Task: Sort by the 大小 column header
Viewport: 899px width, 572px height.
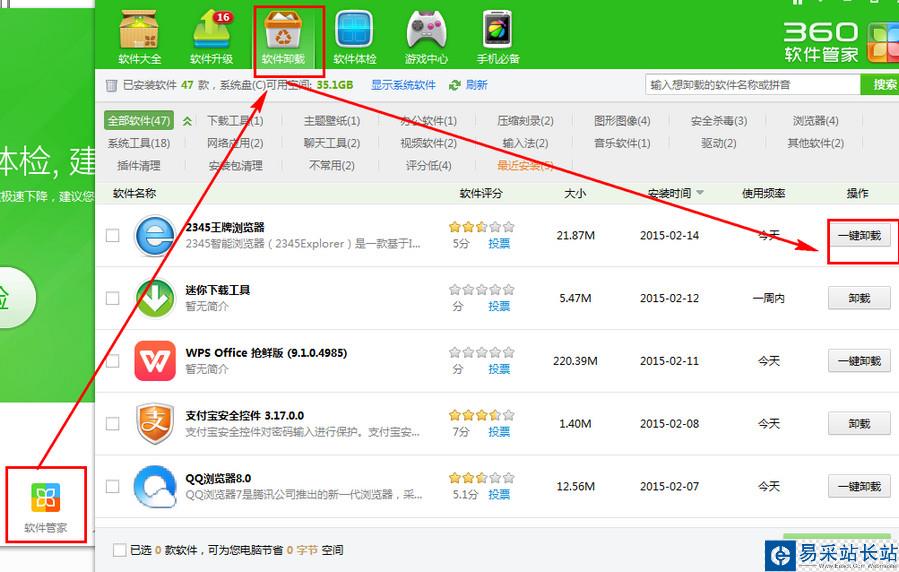Action: click(575, 193)
